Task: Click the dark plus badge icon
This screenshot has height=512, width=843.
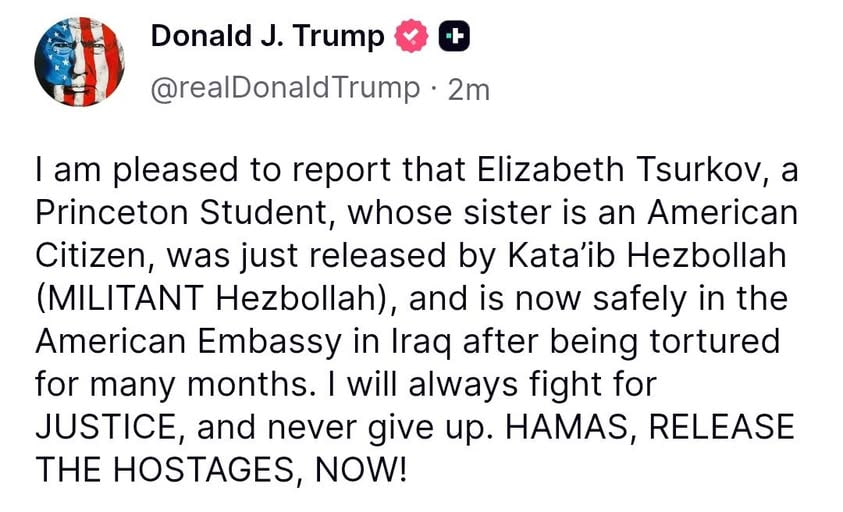Action: [x=454, y=37]
